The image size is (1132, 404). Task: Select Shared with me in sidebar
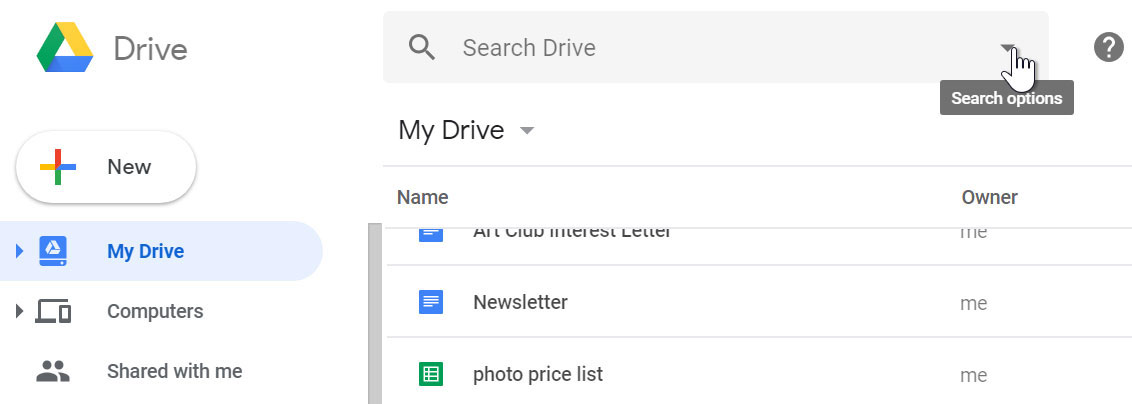coord(174,371)
